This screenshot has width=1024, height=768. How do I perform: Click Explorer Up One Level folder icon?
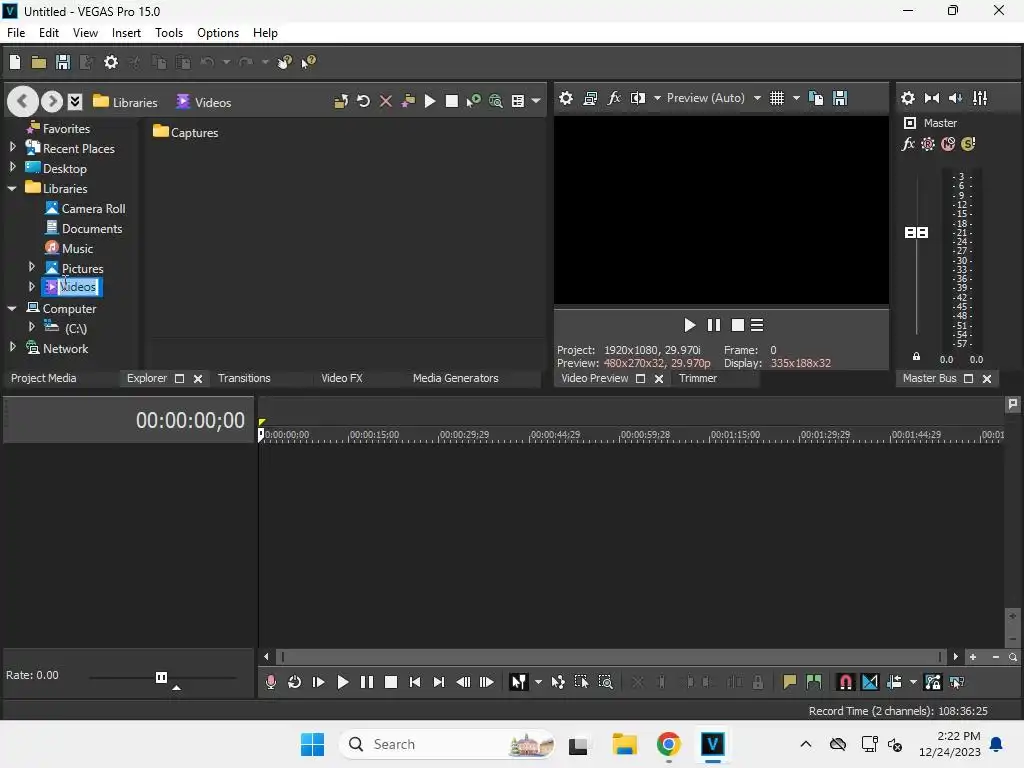tap(341, 101)
